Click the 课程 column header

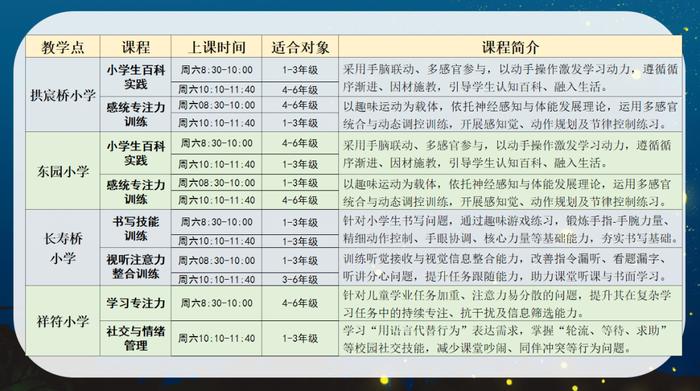[x=136, y=47]
